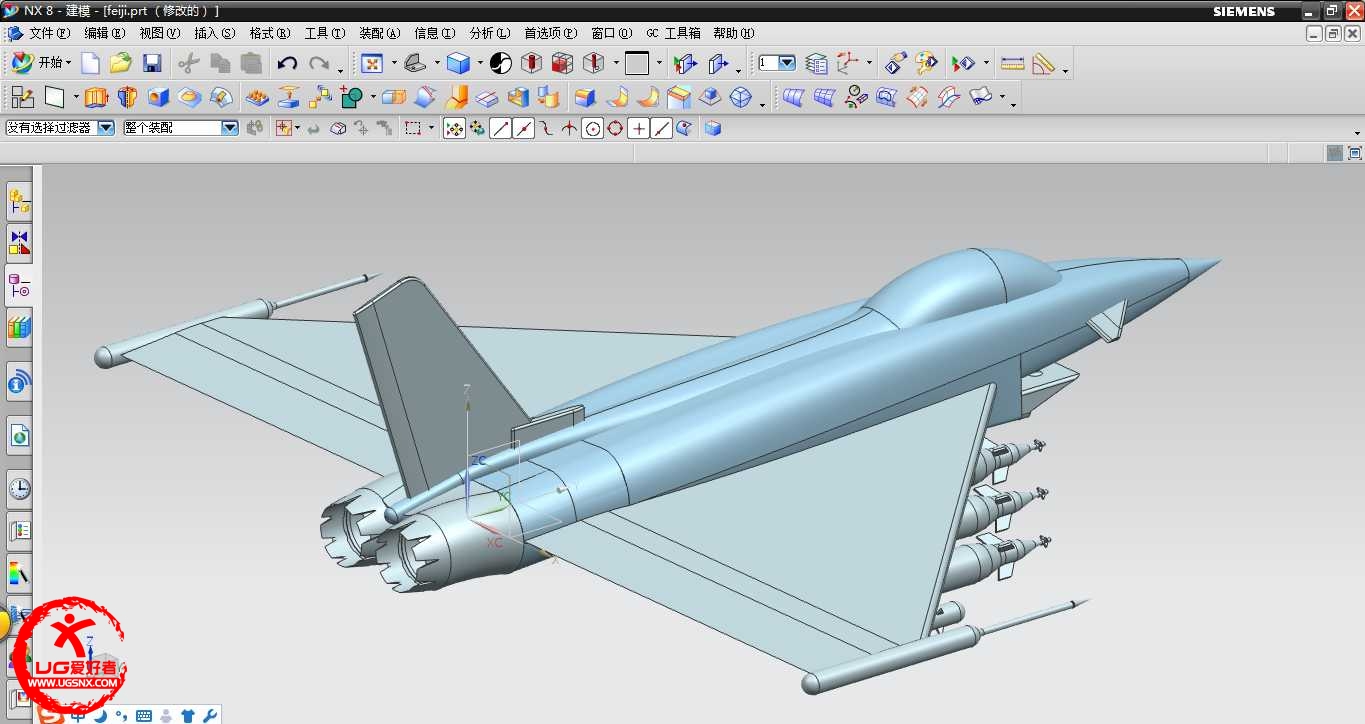Open the Reuse Library sidebar tab
The height and width of the screenshot is (724, 1365).
coord(19,327)
